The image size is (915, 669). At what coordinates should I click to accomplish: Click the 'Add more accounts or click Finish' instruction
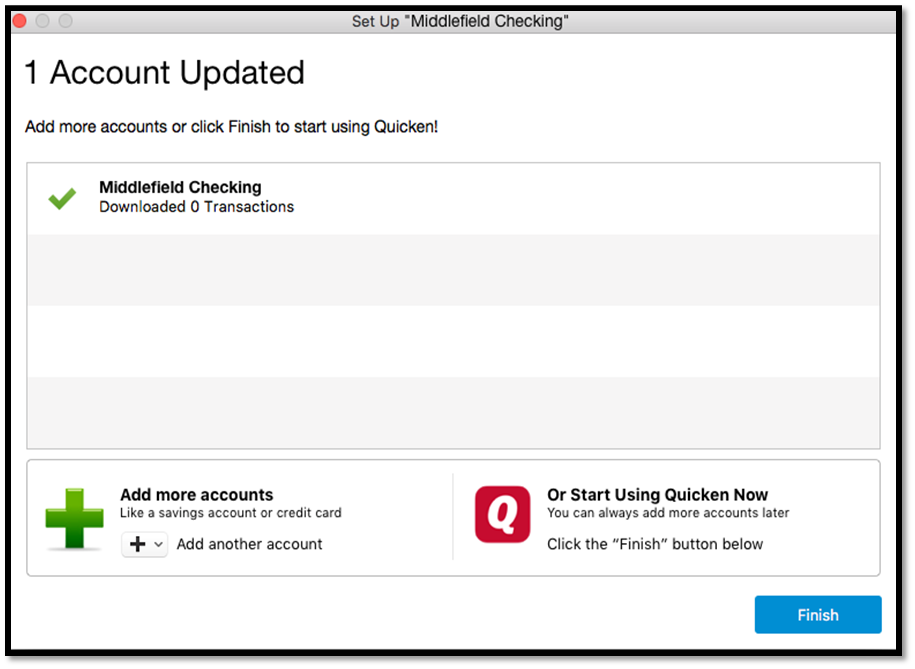pyautogui.click(x=231, y=128)
